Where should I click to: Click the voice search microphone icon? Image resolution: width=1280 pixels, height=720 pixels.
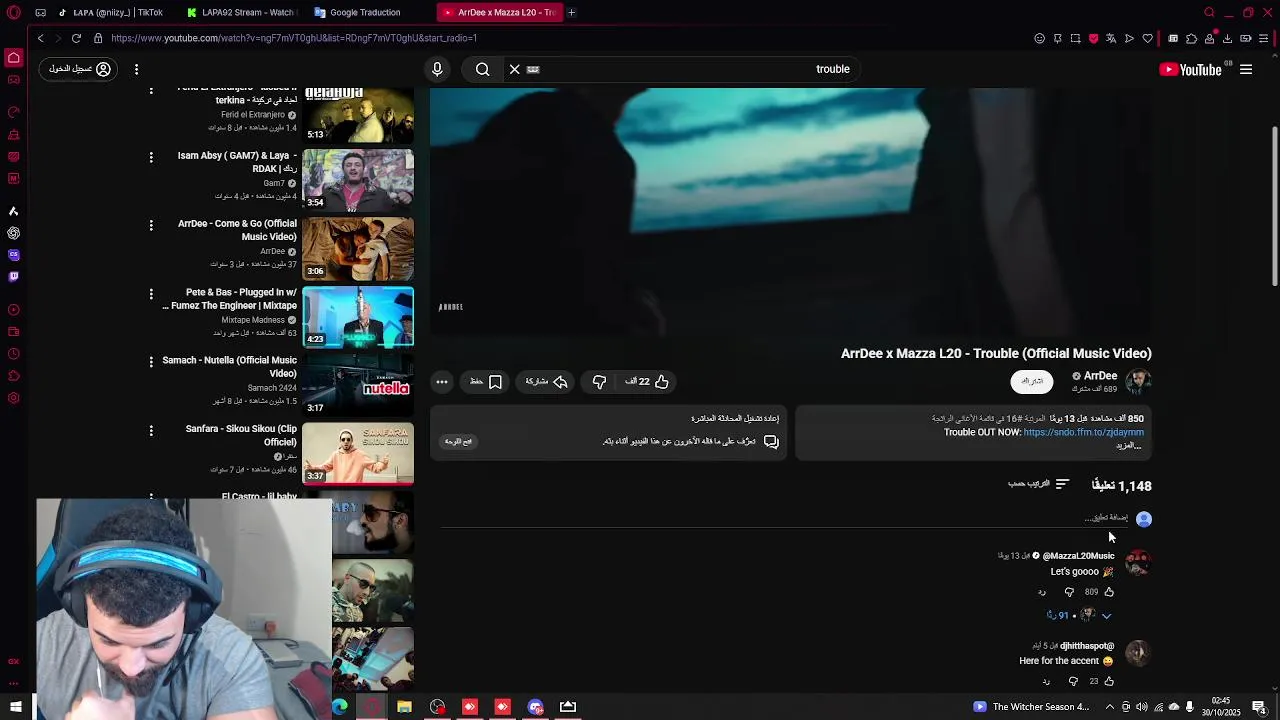pos(437,69)
